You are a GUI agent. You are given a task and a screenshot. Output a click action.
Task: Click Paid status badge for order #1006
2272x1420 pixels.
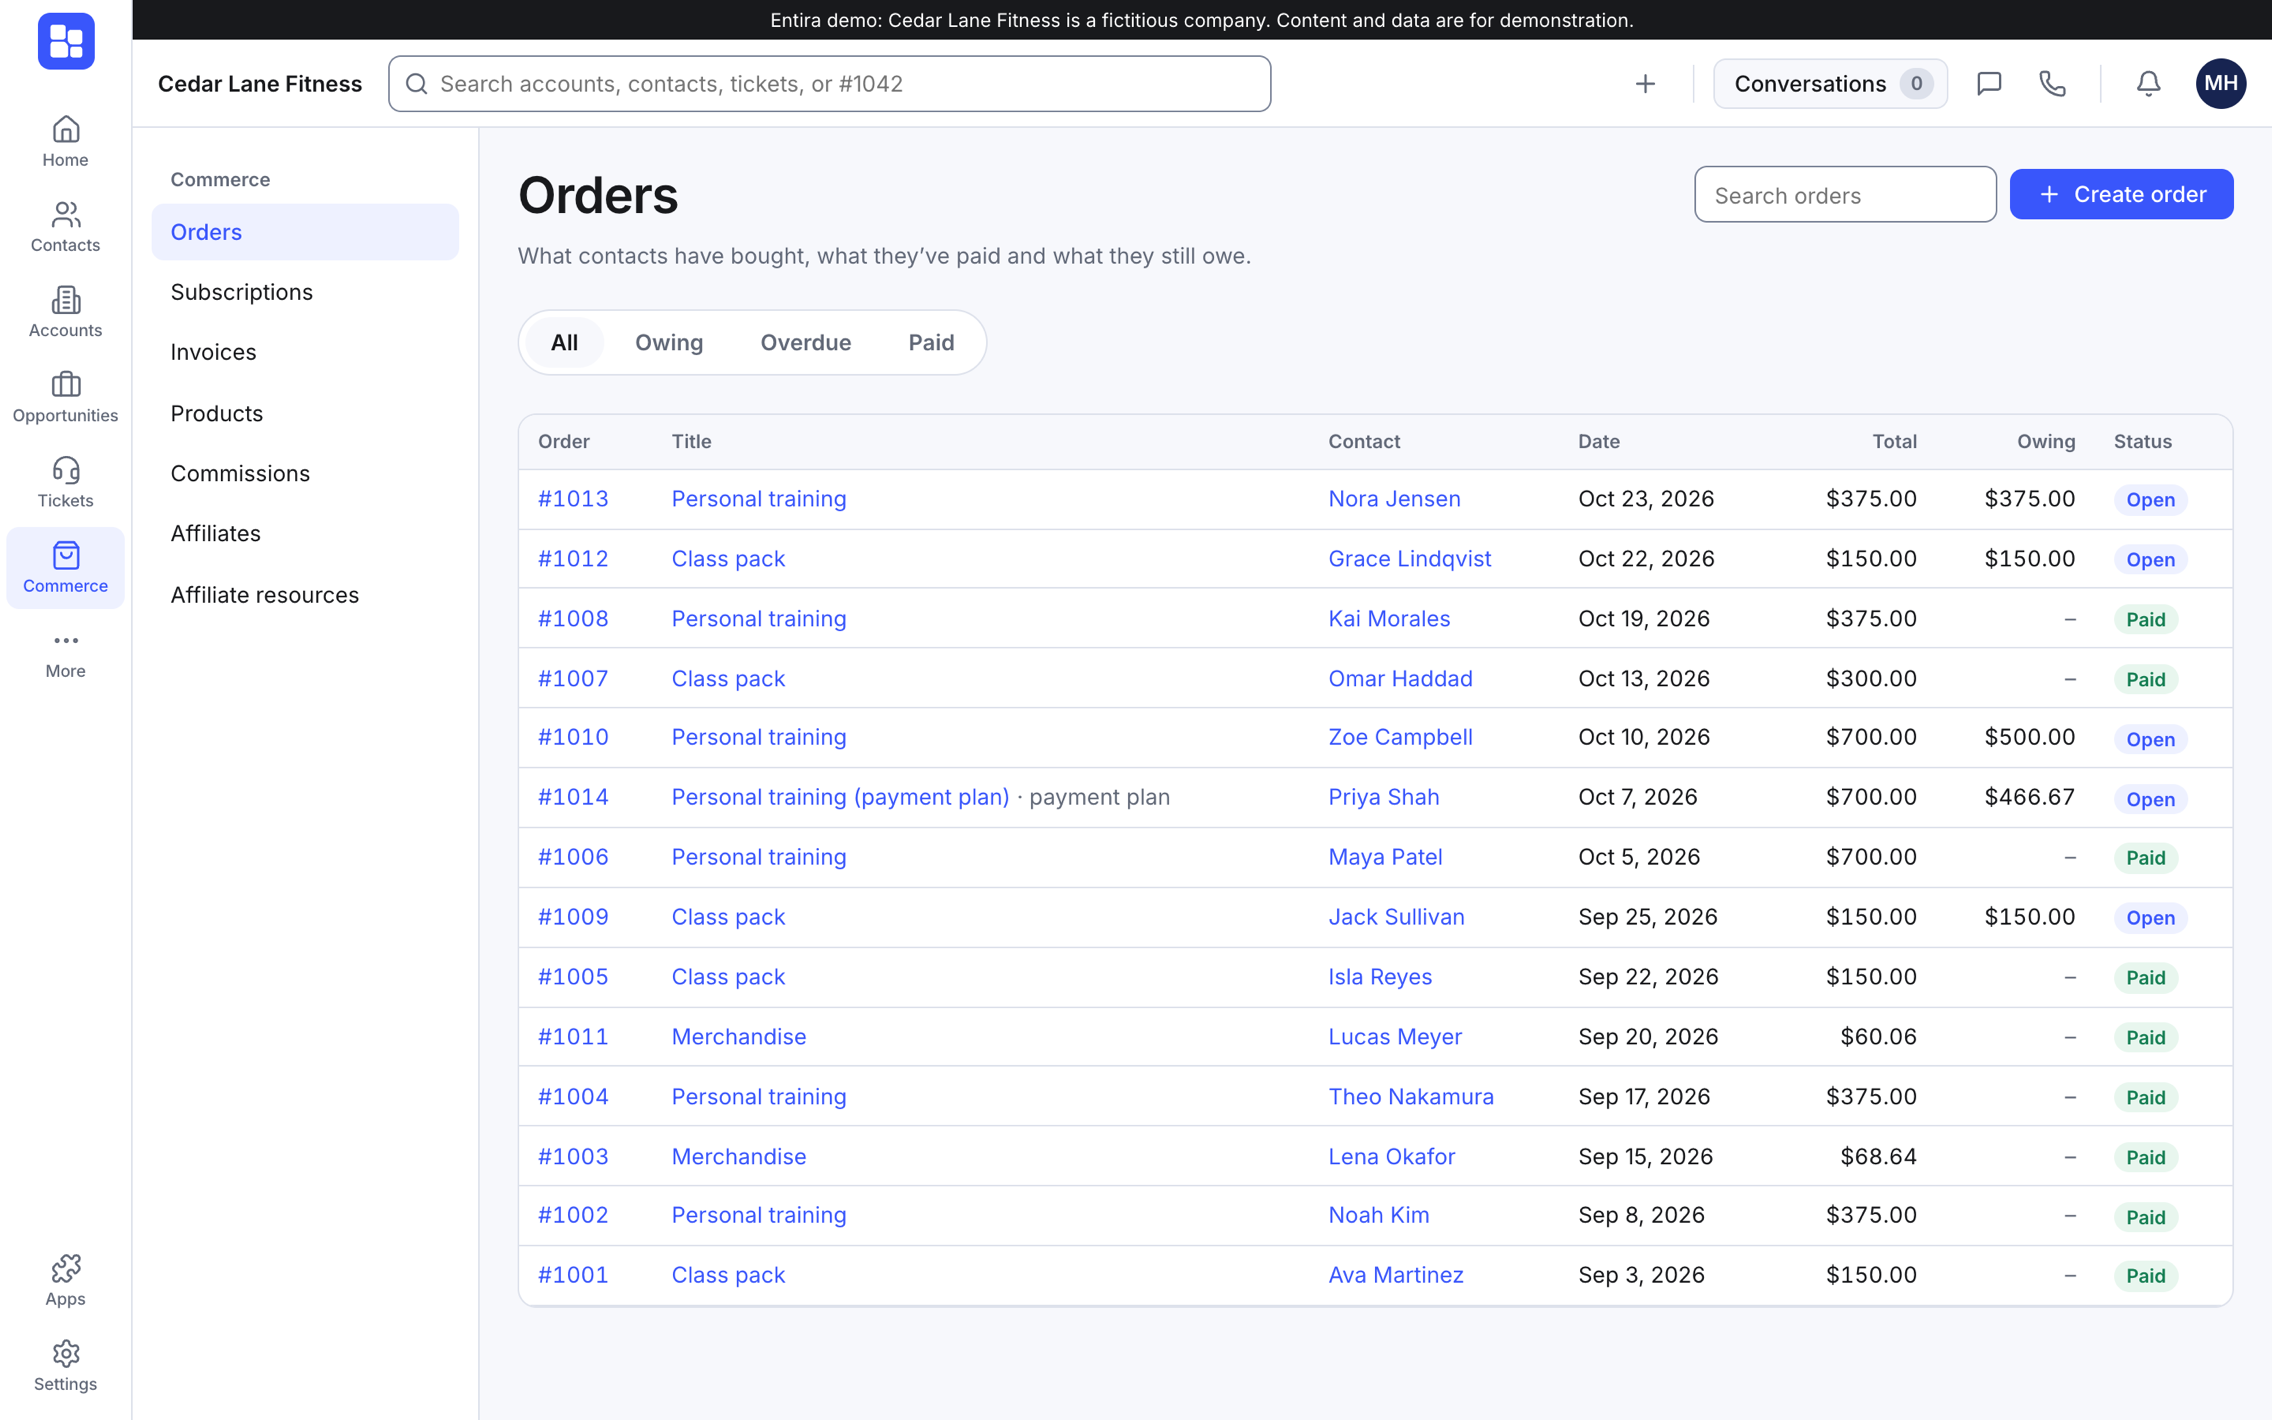[2145, 858]
